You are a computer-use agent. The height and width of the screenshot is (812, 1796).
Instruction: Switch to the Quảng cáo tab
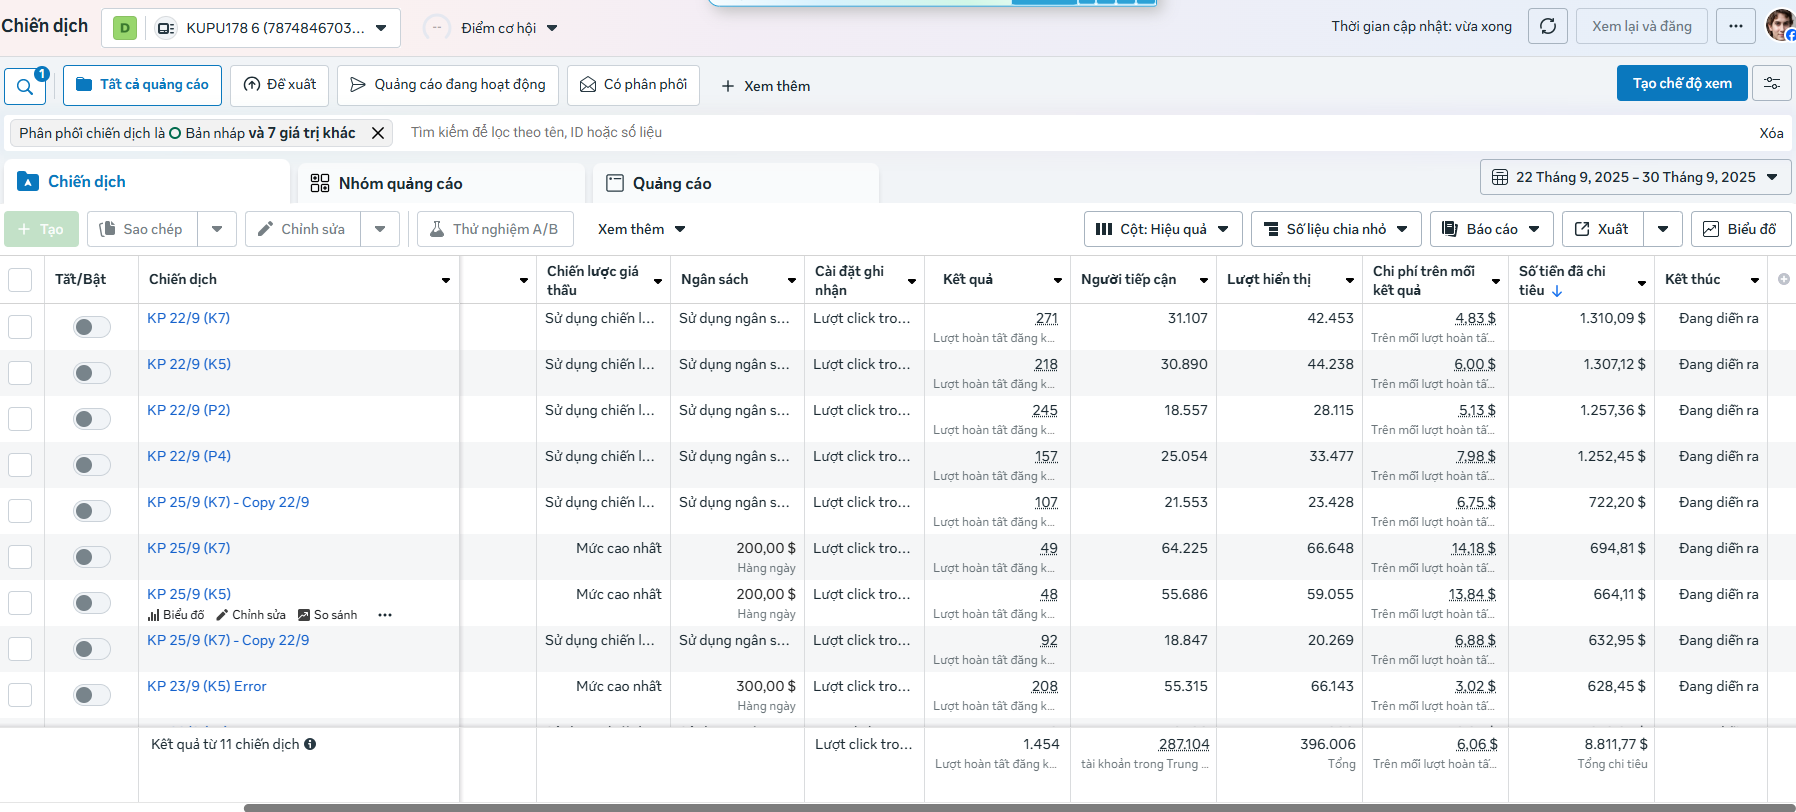[736, 183]
